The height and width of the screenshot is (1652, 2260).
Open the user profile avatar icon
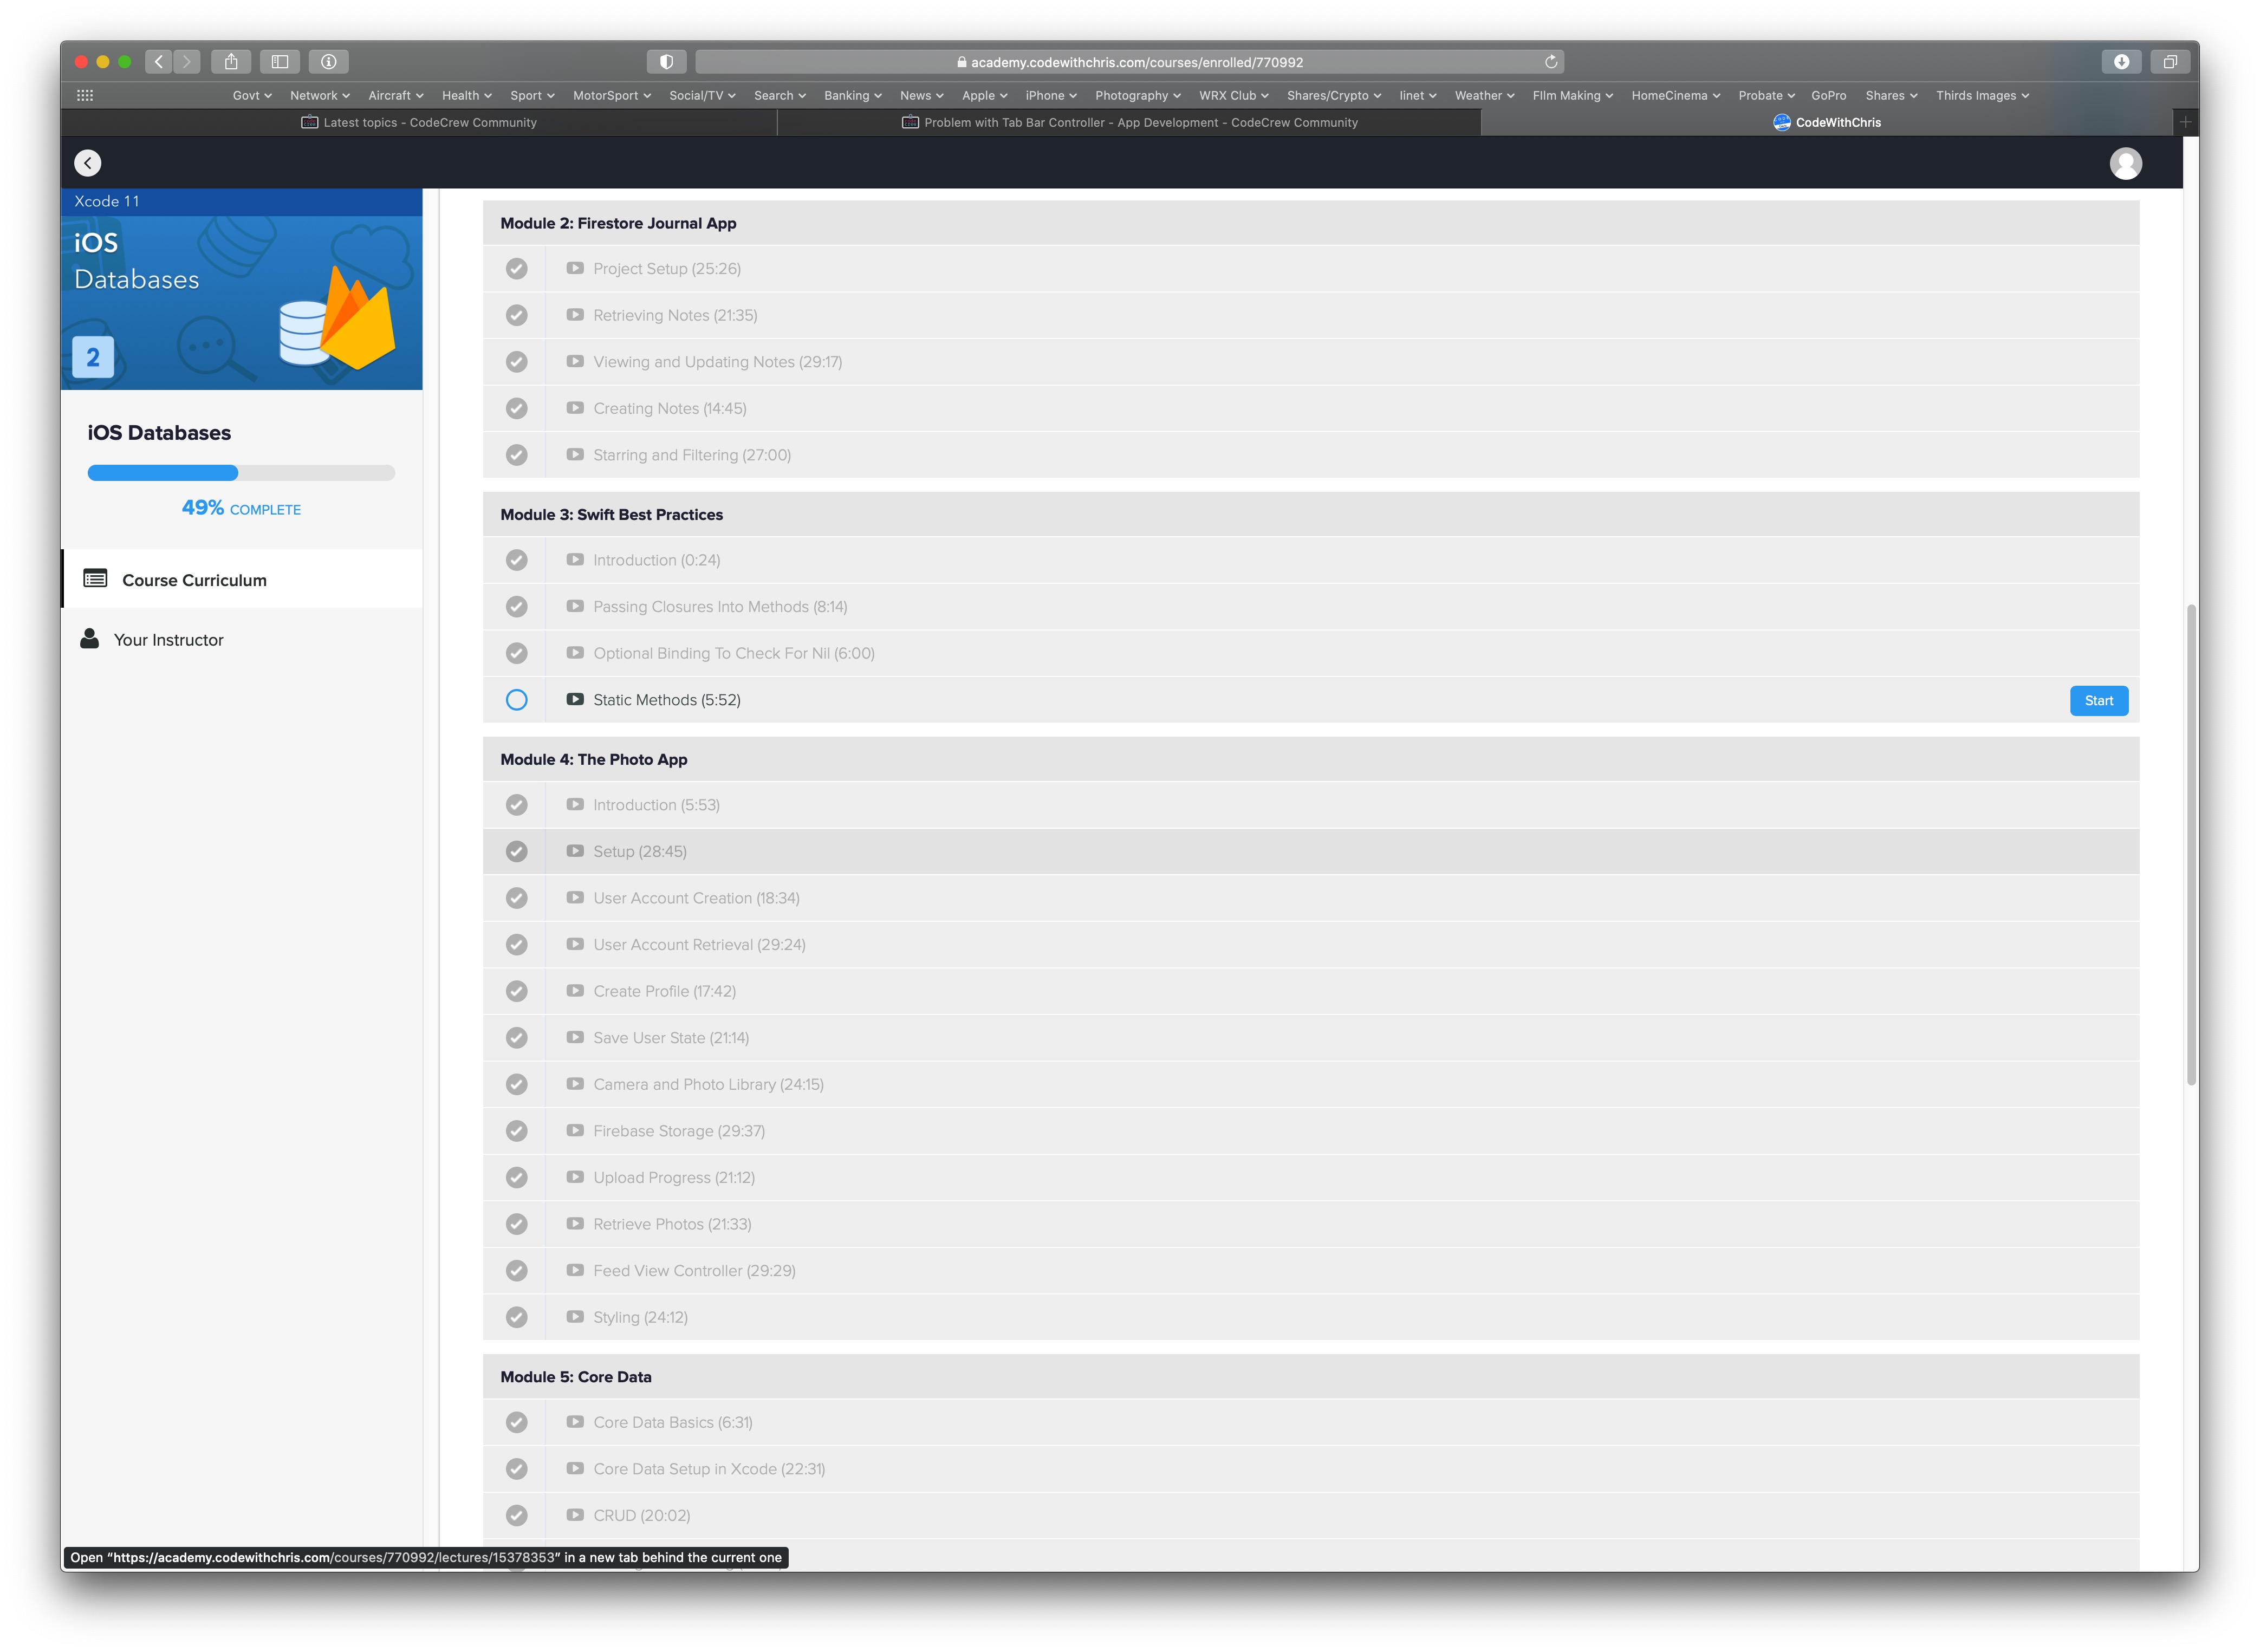[x=2125, y=163]
